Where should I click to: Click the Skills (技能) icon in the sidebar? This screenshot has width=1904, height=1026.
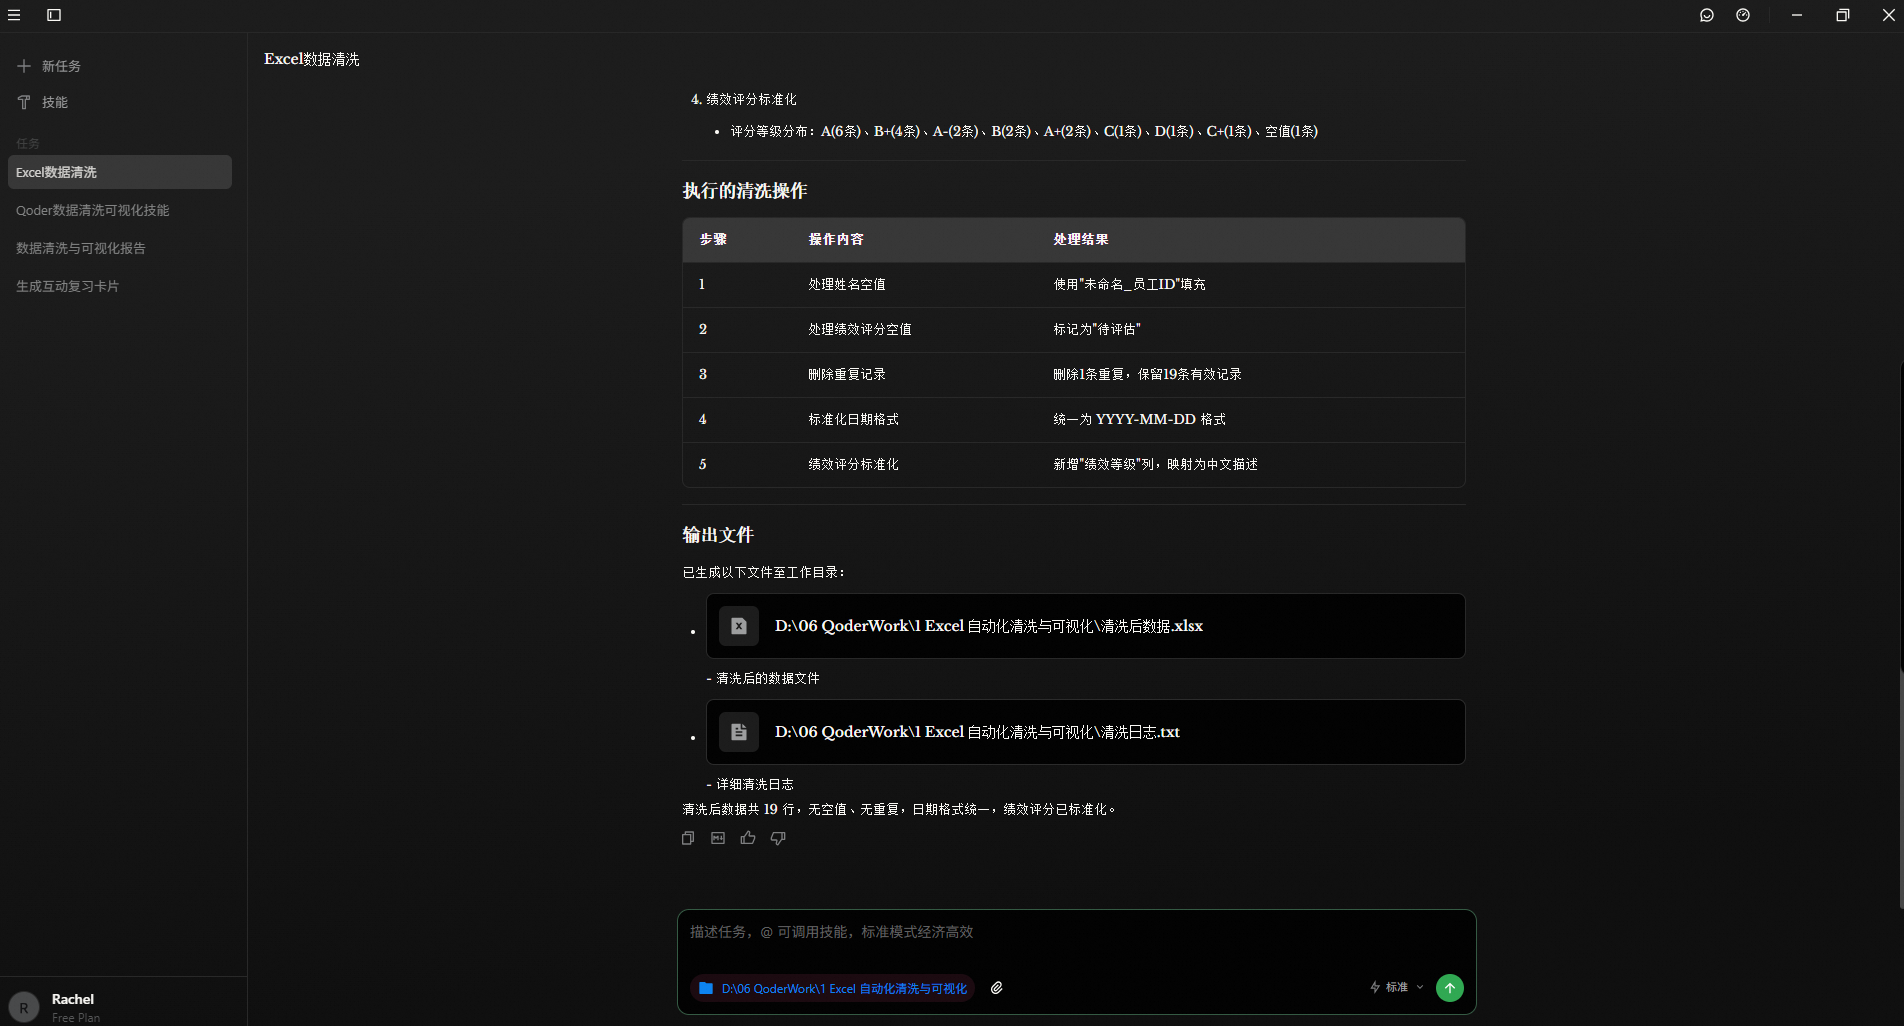coord(24,102)
